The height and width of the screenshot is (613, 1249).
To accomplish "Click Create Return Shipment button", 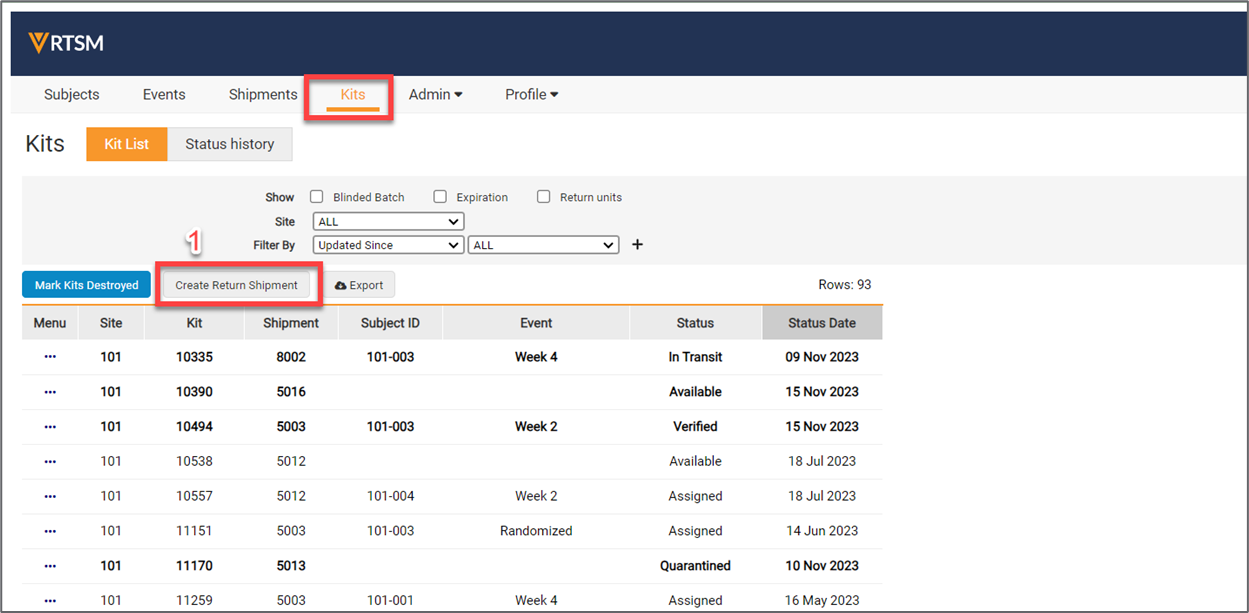I will (237, 285).
